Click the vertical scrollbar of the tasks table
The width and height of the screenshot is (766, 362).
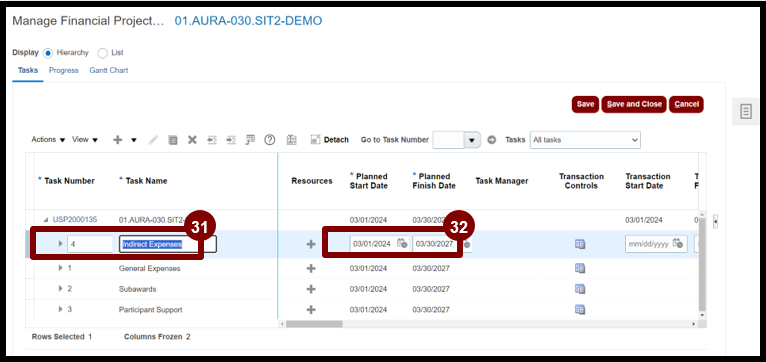tap(702, 264)
